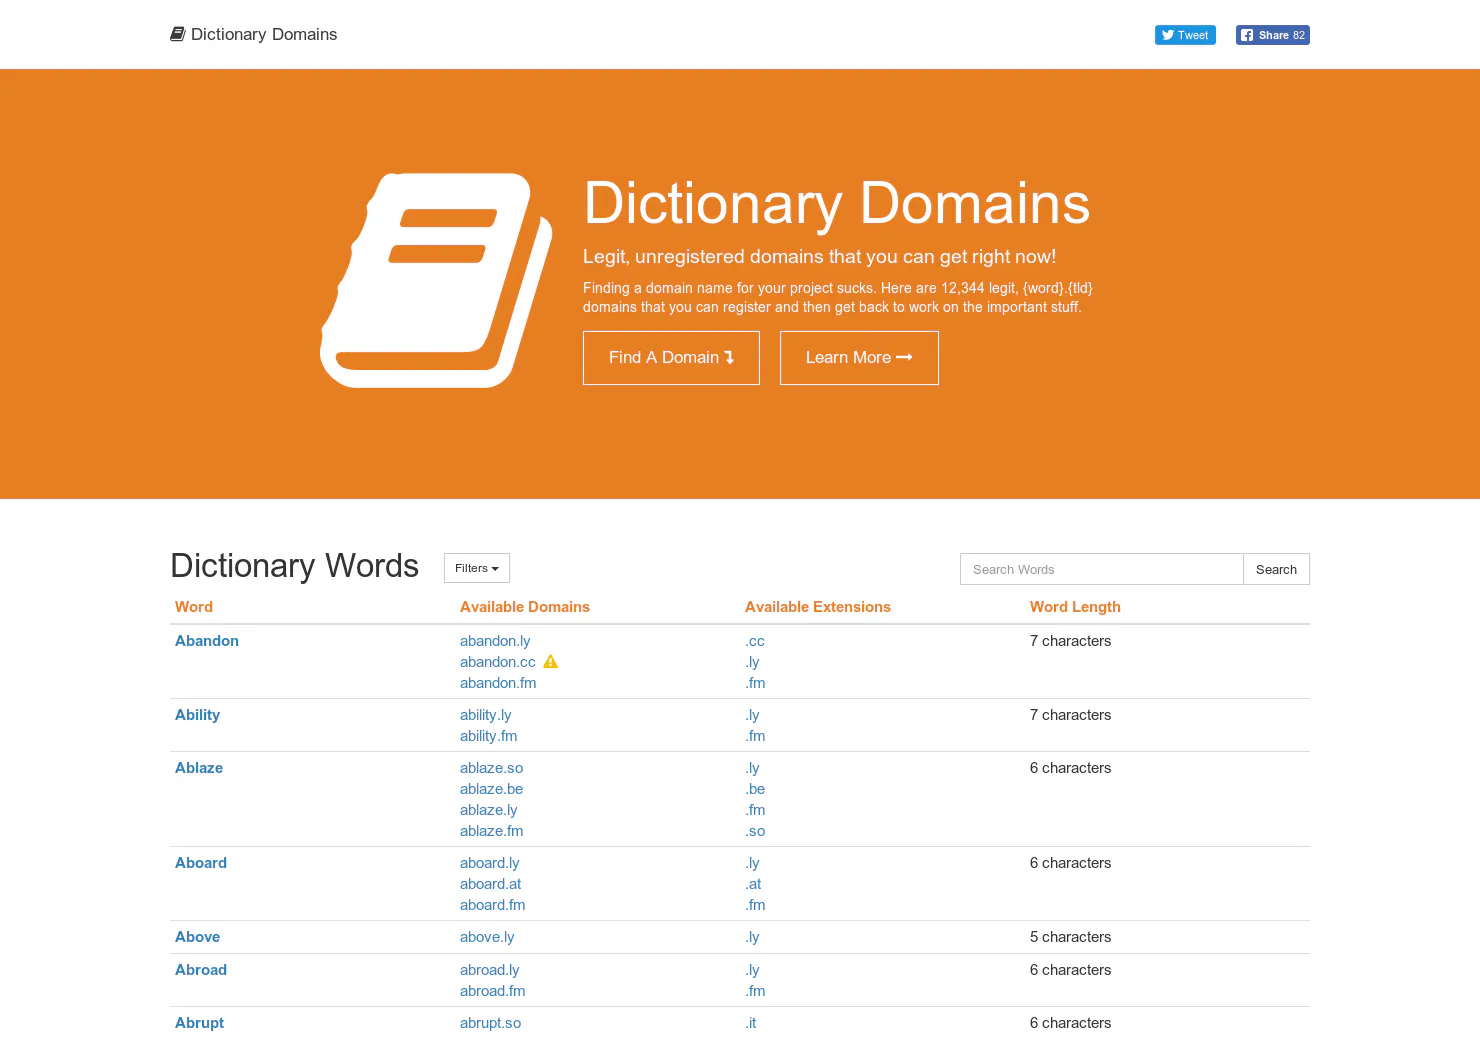Viewport: 1480px width, 1037px height.
Task: Open the word Ability
Action: click(x=197, y=715)
